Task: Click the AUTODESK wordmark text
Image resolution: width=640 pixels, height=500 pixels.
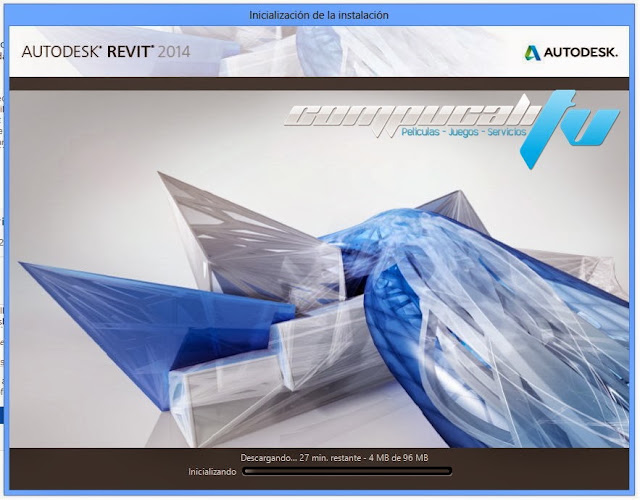Action: (581, 53)
